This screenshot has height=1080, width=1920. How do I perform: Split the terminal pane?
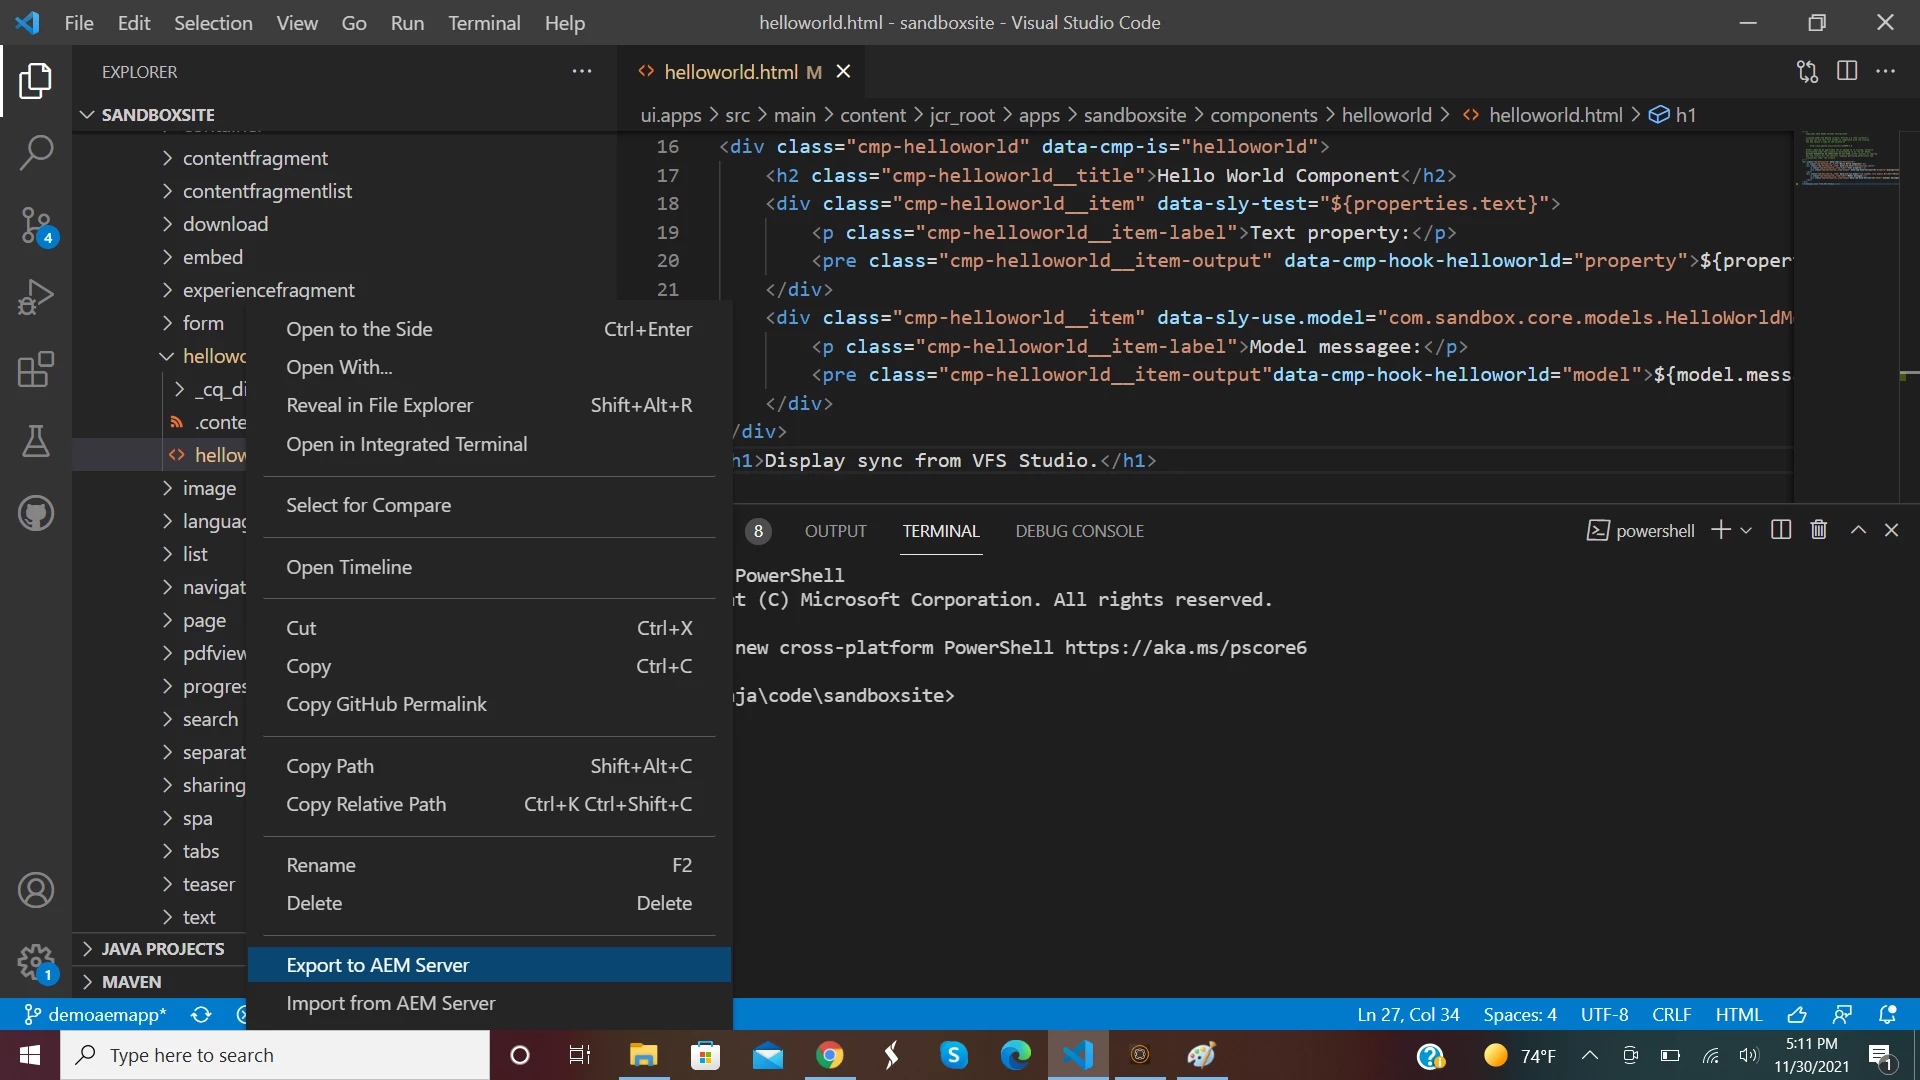tap(1781, 530)
